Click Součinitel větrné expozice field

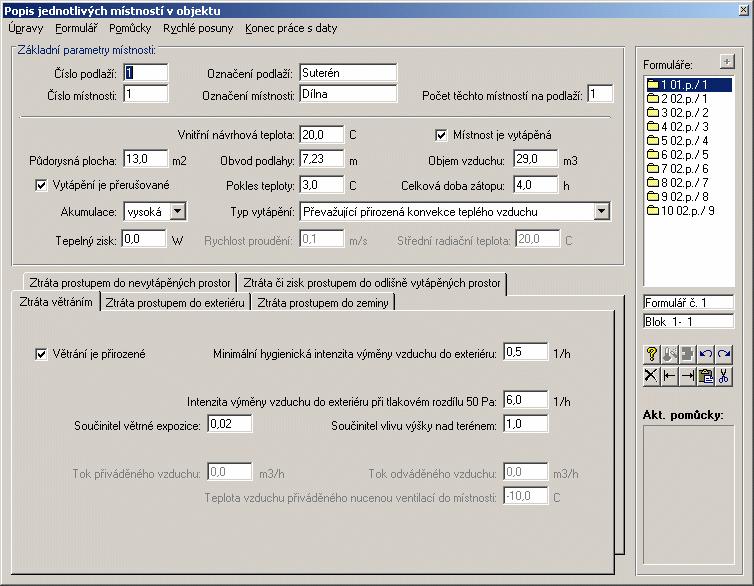229,424
